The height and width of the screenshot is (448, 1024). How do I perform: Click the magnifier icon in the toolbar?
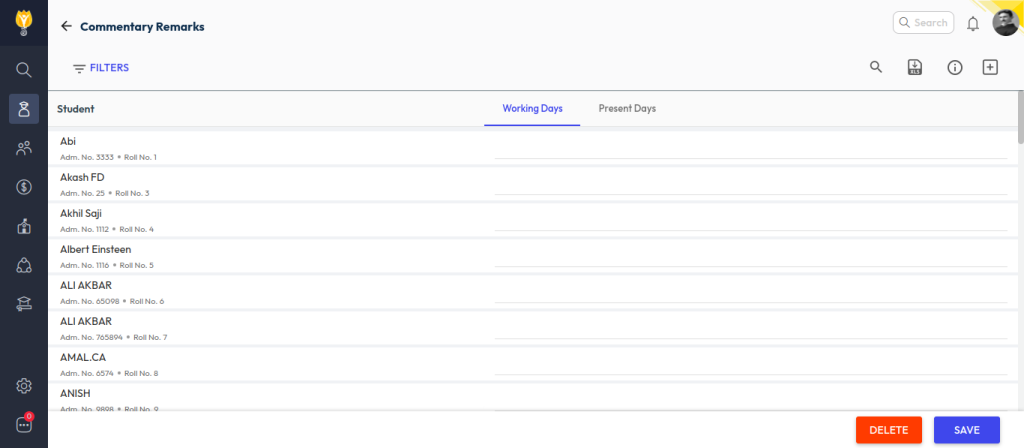(x=876, y=67)
